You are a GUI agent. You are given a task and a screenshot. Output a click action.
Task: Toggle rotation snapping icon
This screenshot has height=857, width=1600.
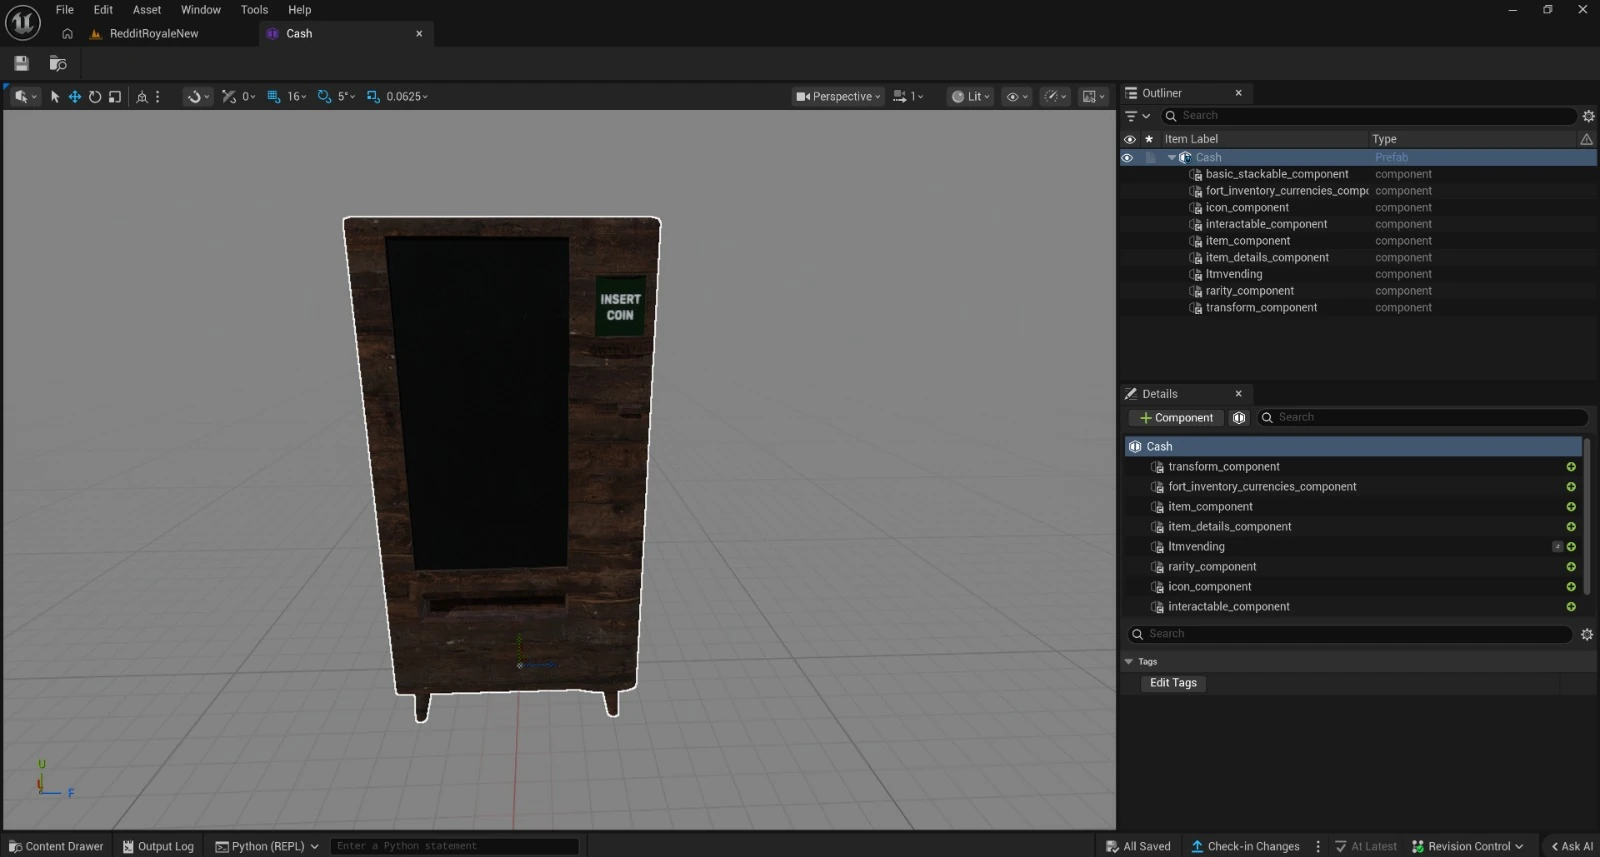point(324,97)
